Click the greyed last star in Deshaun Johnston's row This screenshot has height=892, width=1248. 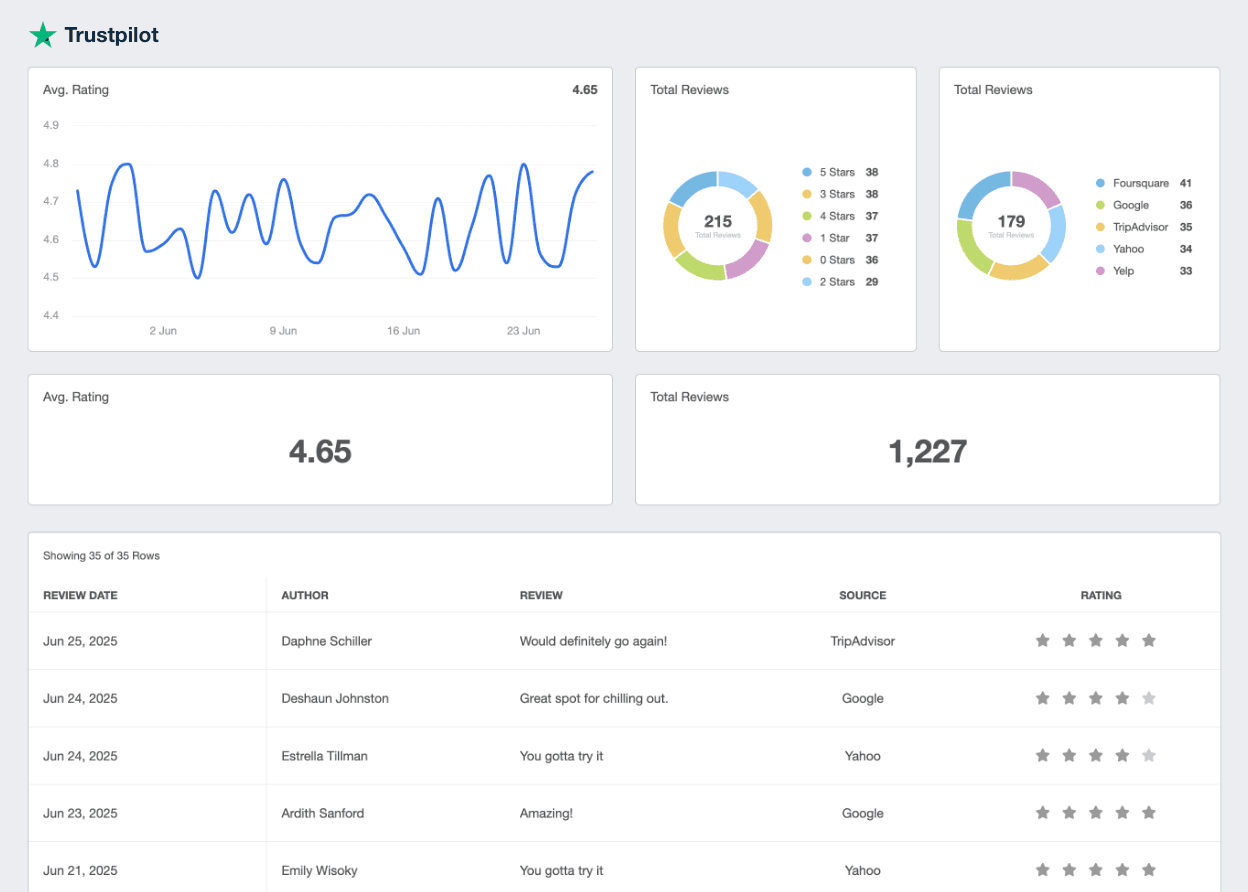click(1149, 698)
